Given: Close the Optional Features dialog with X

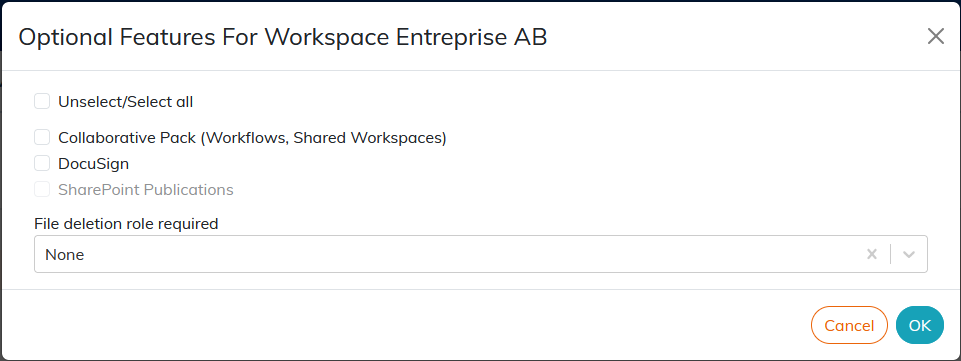Looking at the screenshot, I should pos(935,37).
